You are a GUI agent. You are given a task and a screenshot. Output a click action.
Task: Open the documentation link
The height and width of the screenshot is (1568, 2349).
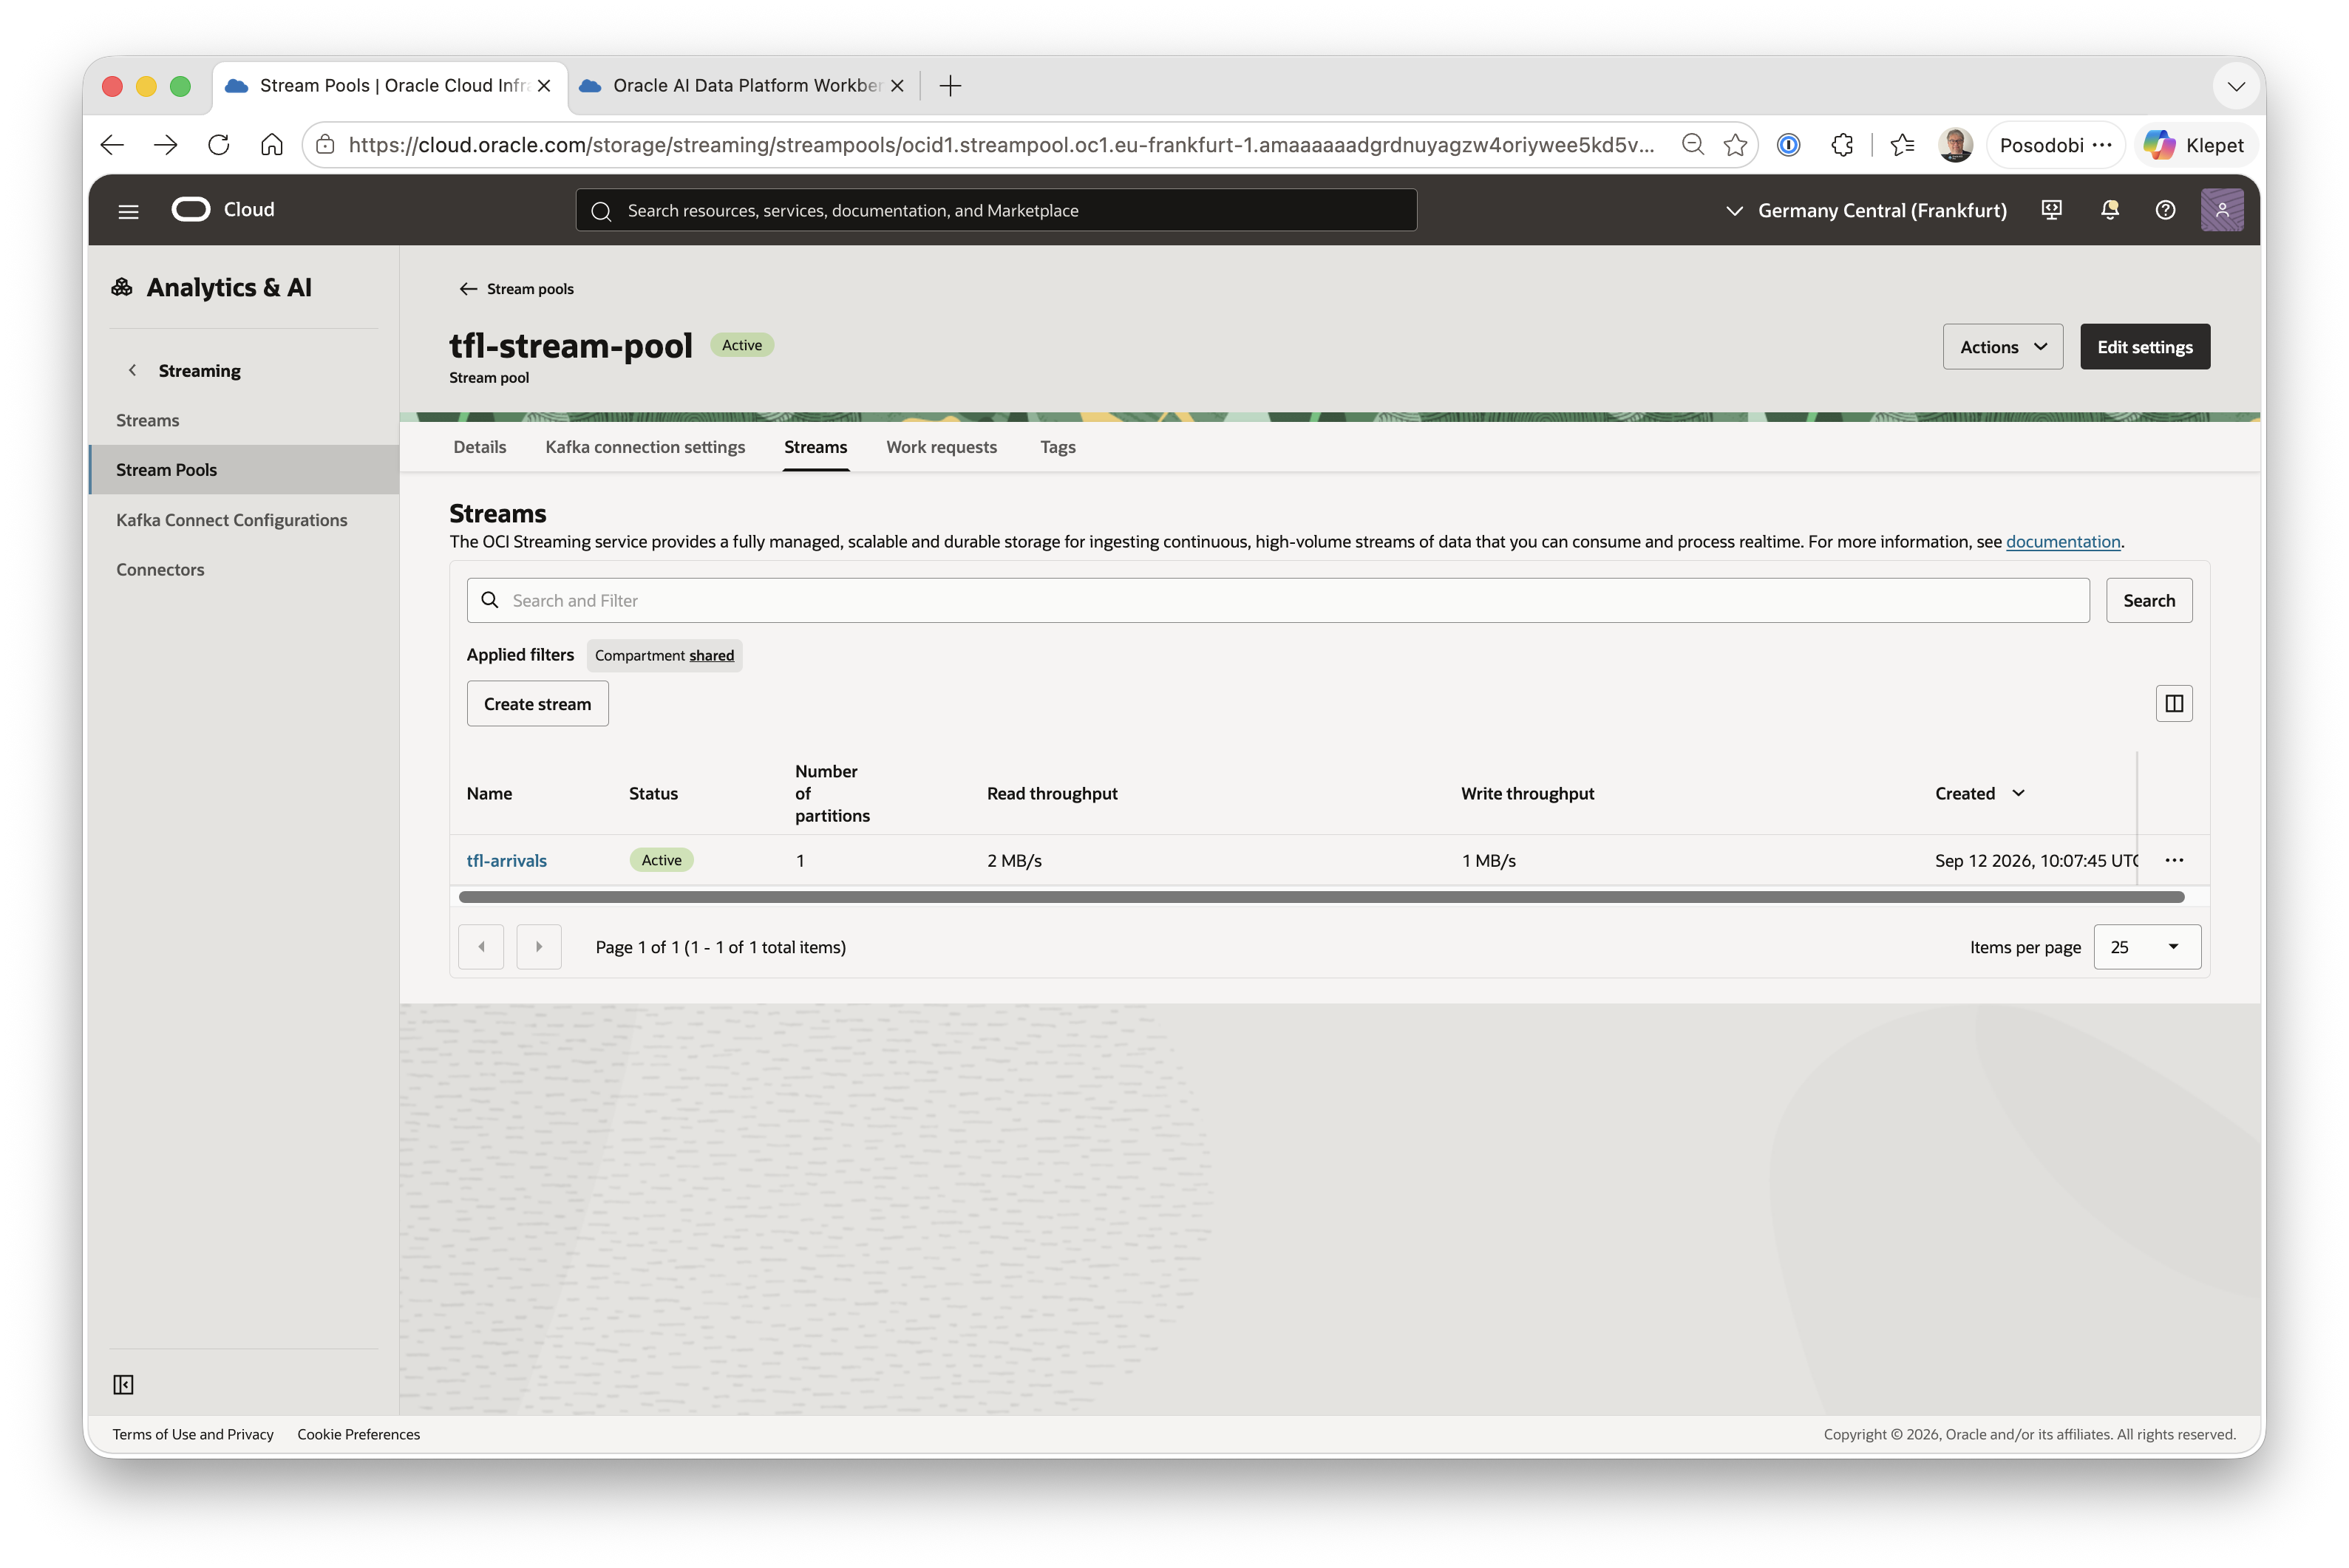click(x=2062, y=541)
